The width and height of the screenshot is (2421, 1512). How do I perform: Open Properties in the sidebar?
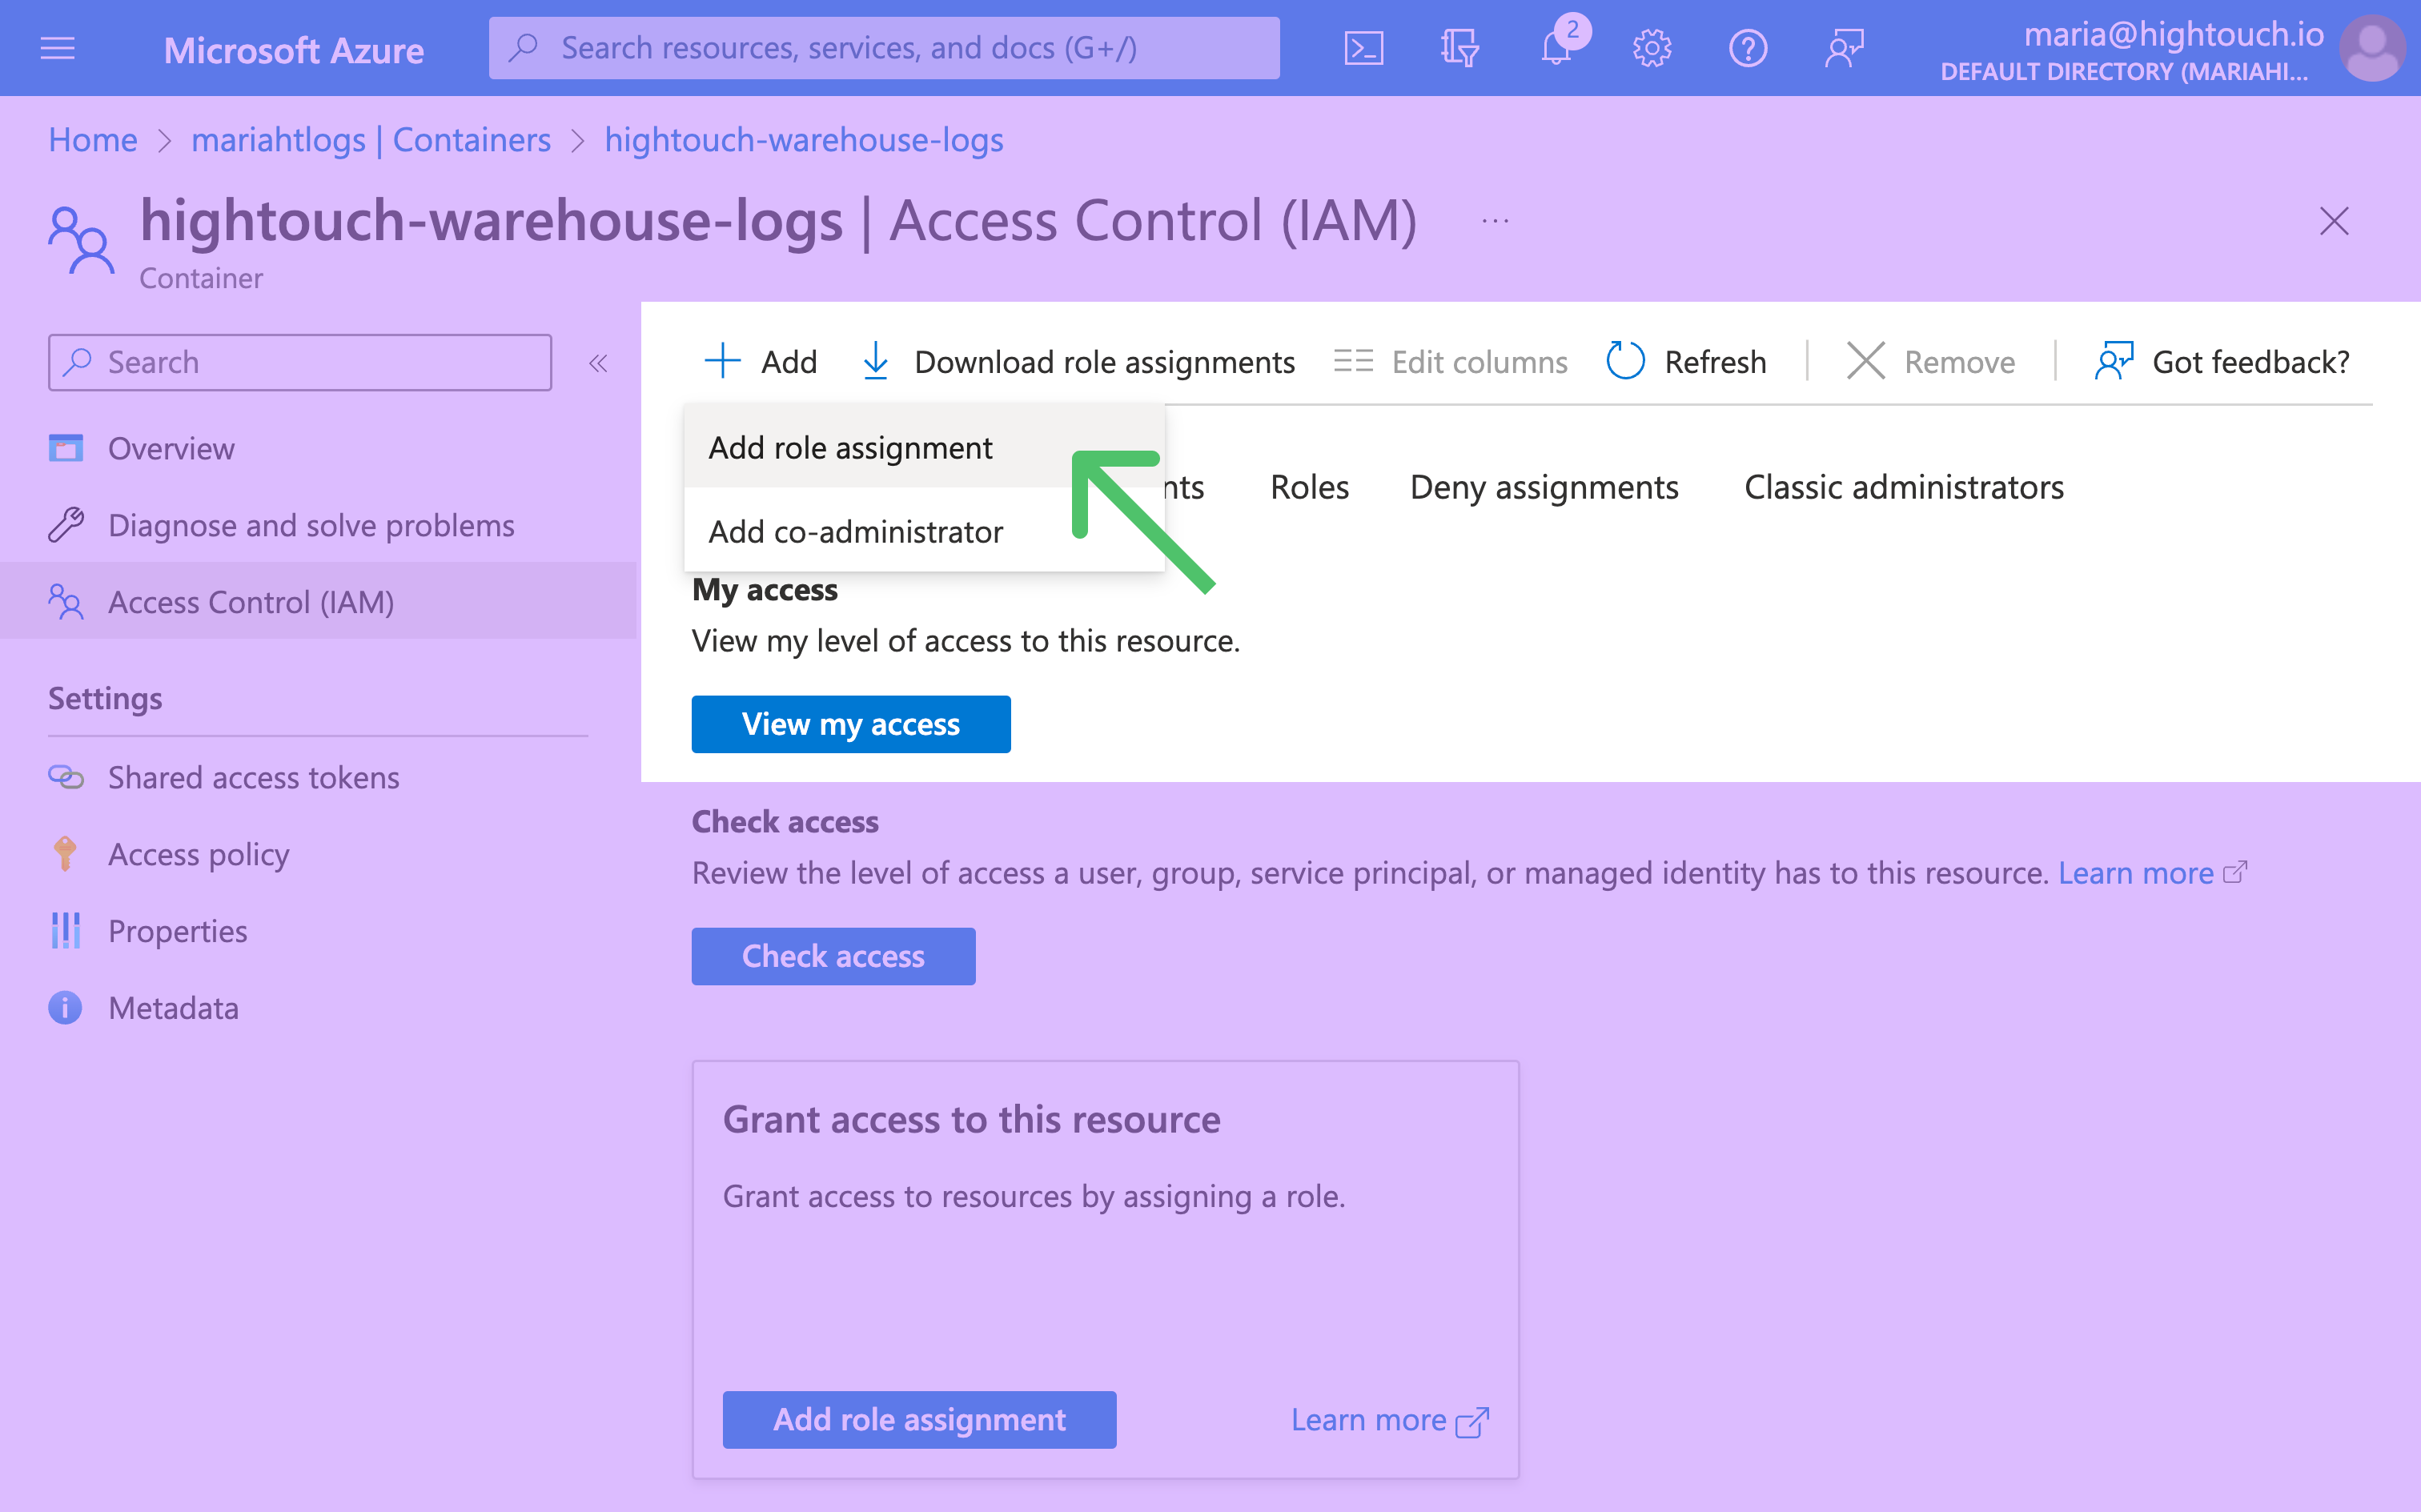318,931
